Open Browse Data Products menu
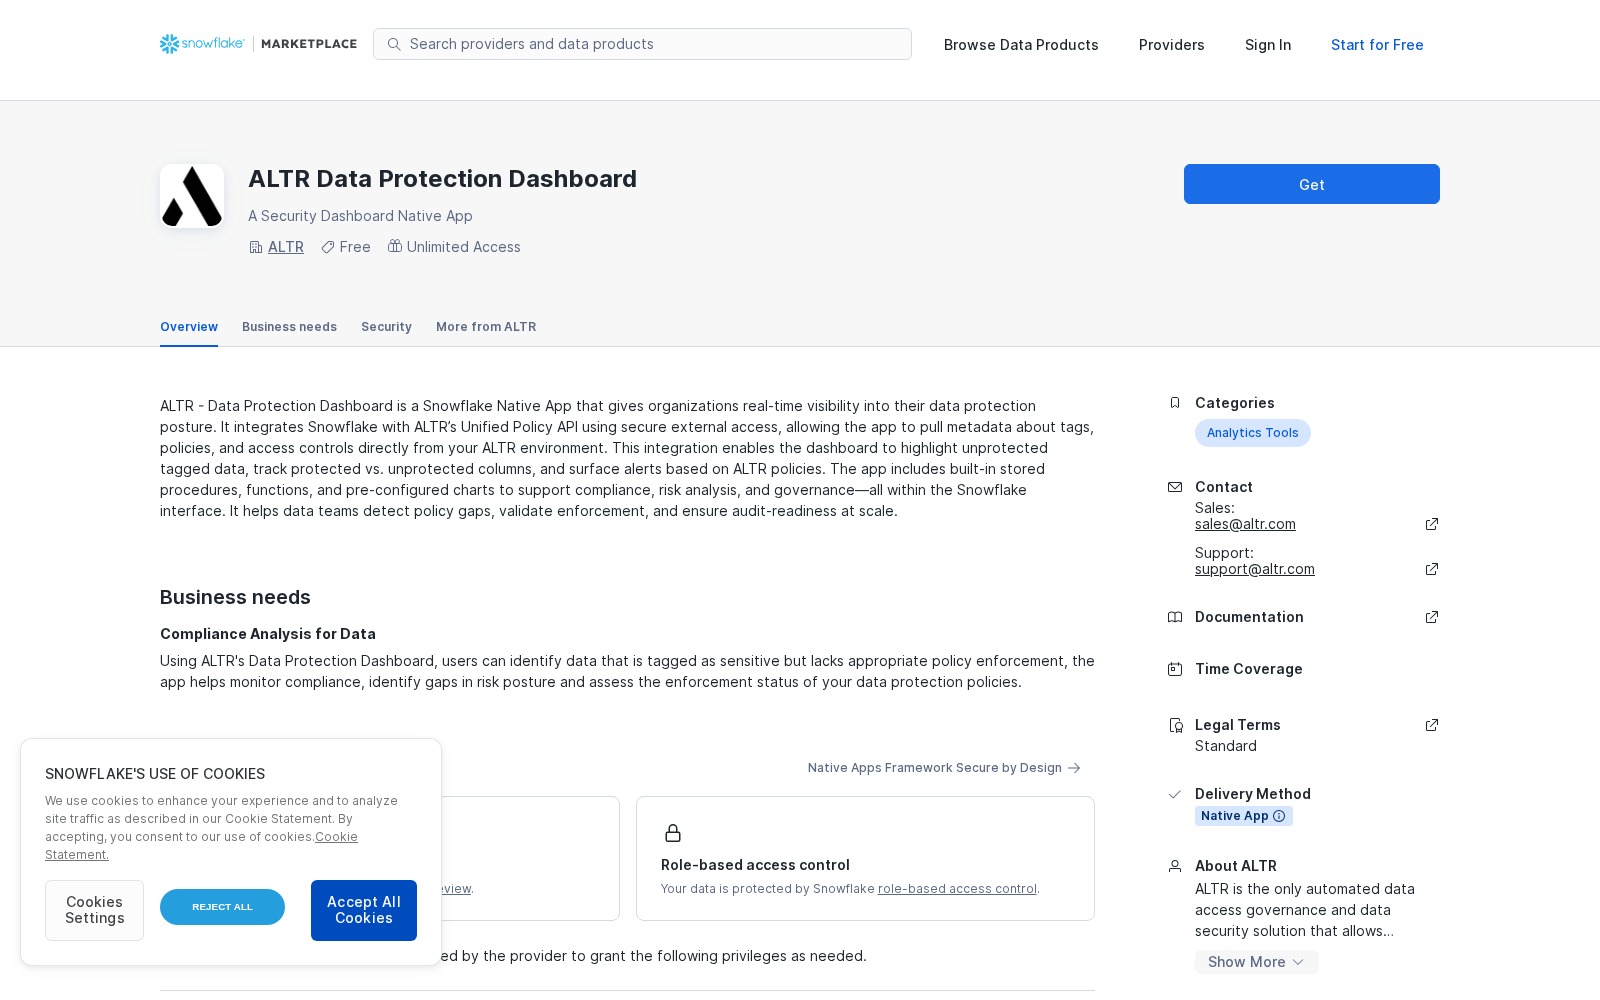 1021,45
